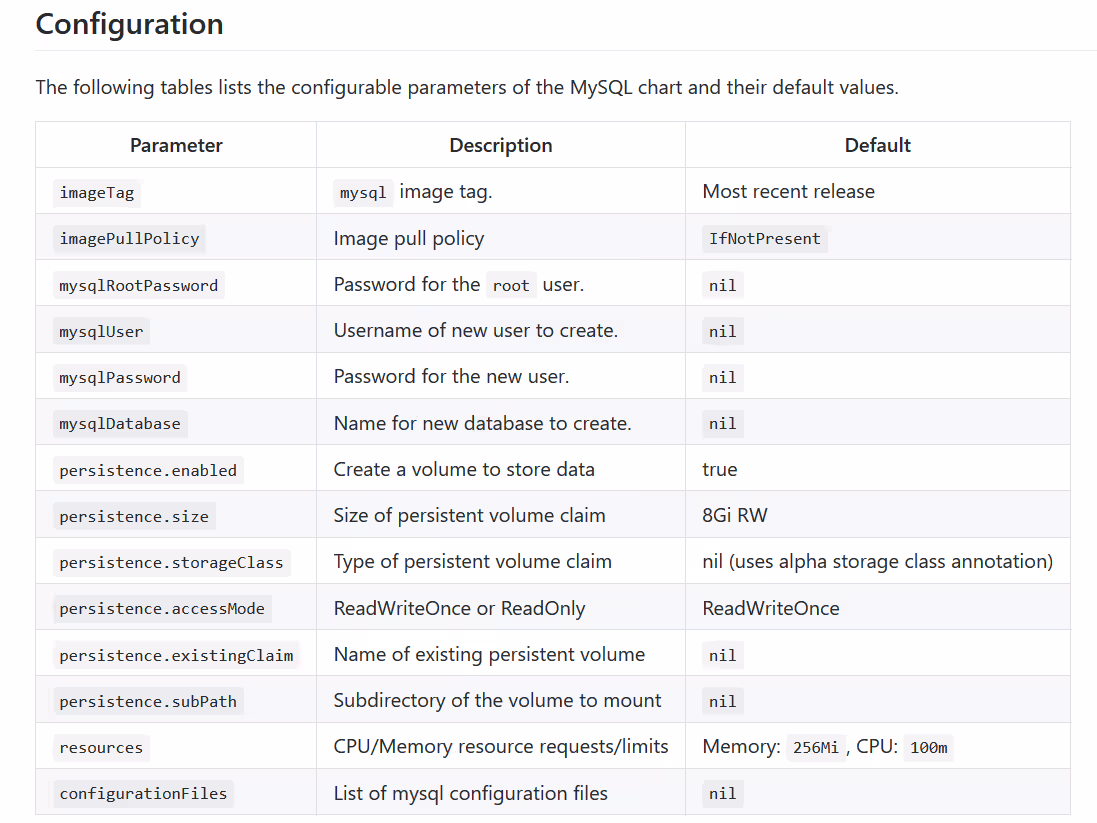Select the mysqlPassword parameter code
Image resolution: width=1097 pixels, height=823 pixels.
[120, 378]
